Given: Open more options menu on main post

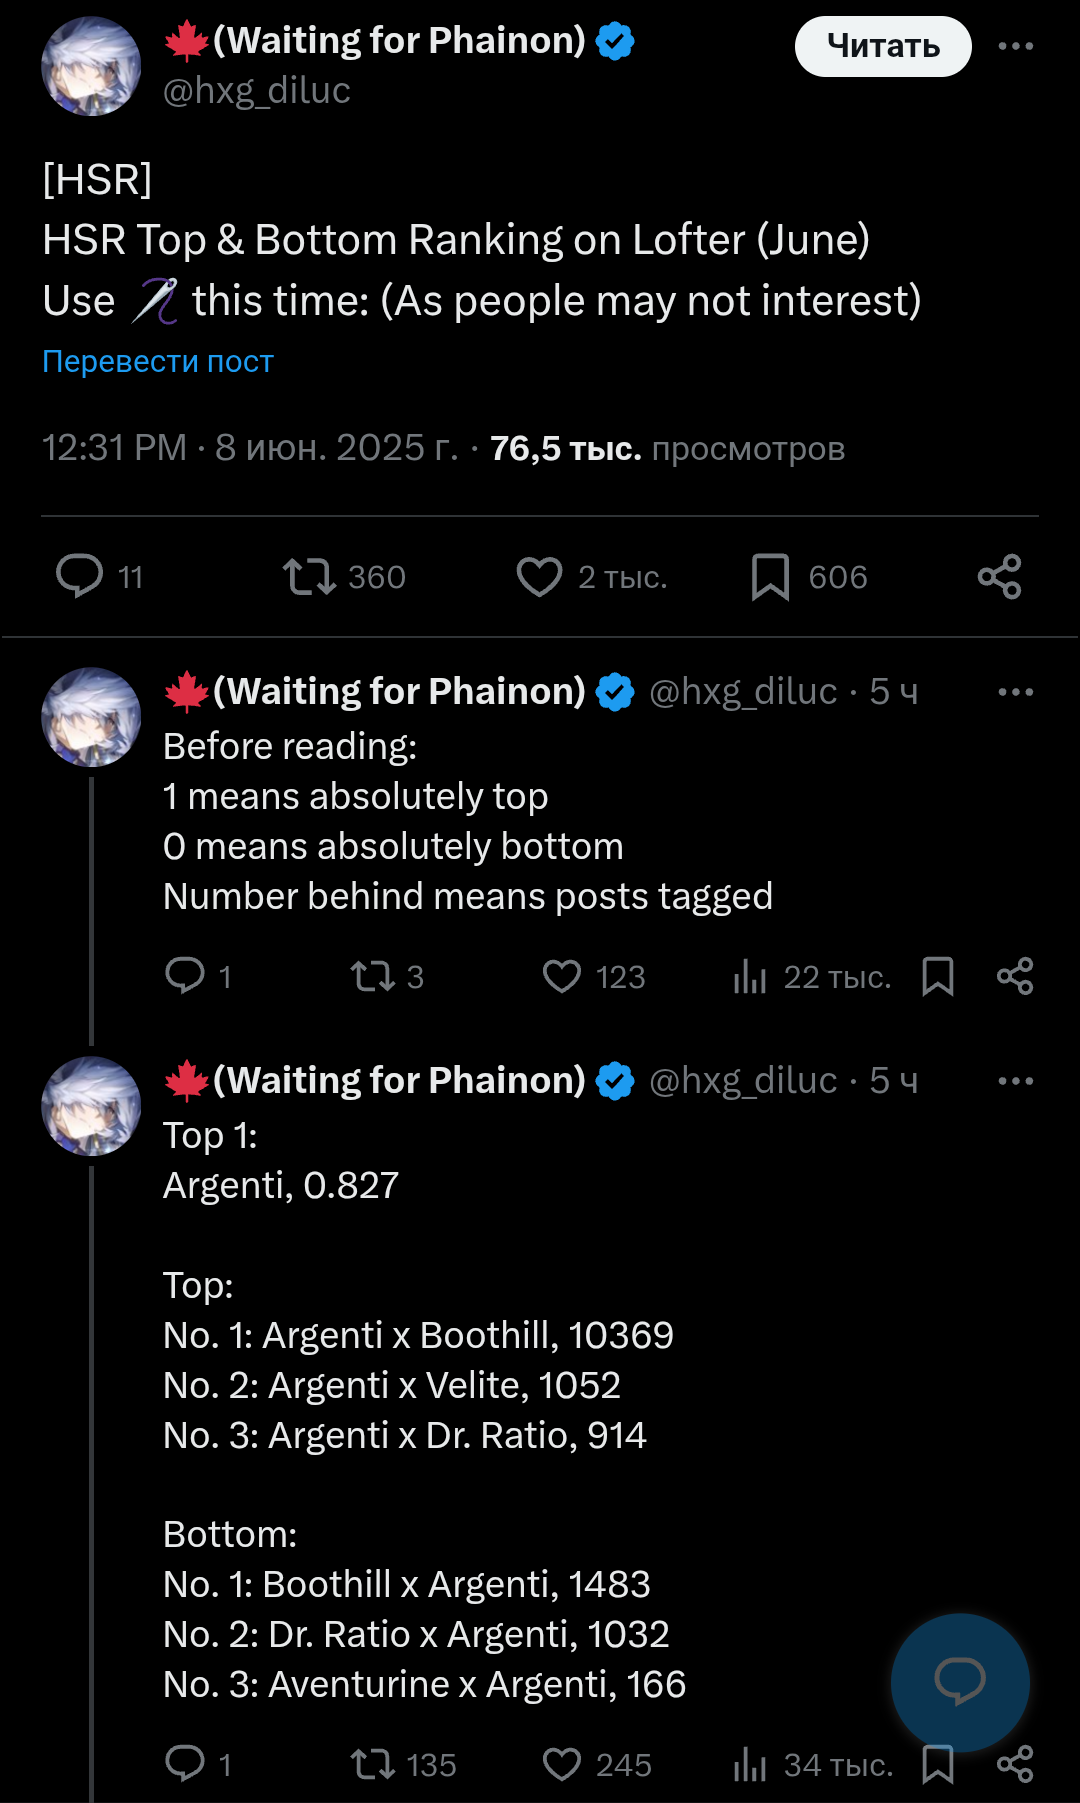Looking at the screenshot, I should click(1015, 46).
